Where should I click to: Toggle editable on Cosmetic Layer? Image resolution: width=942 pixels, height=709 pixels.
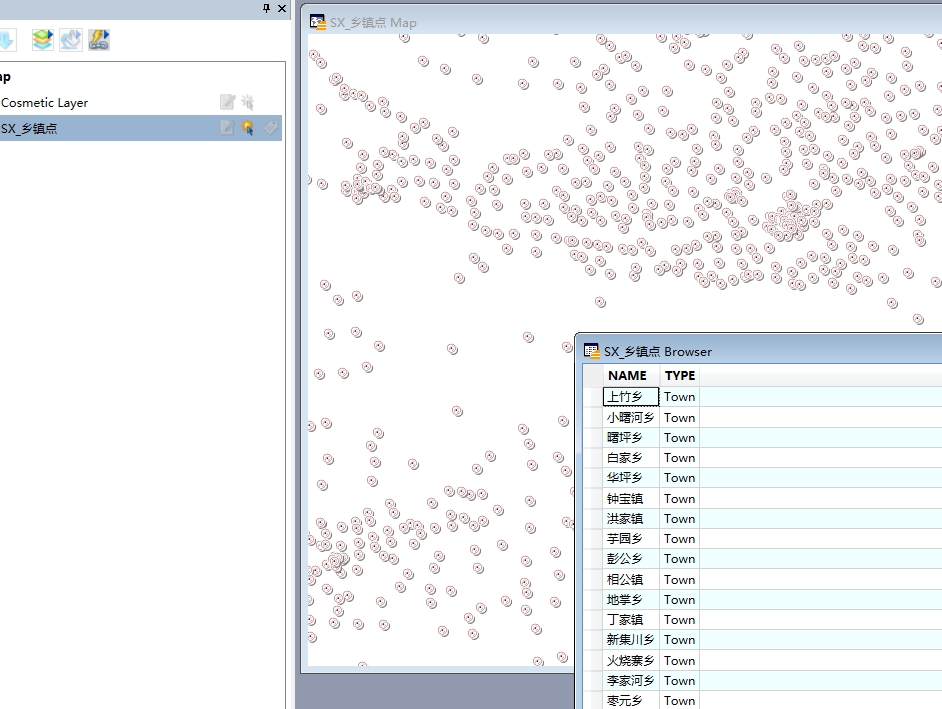227,102
